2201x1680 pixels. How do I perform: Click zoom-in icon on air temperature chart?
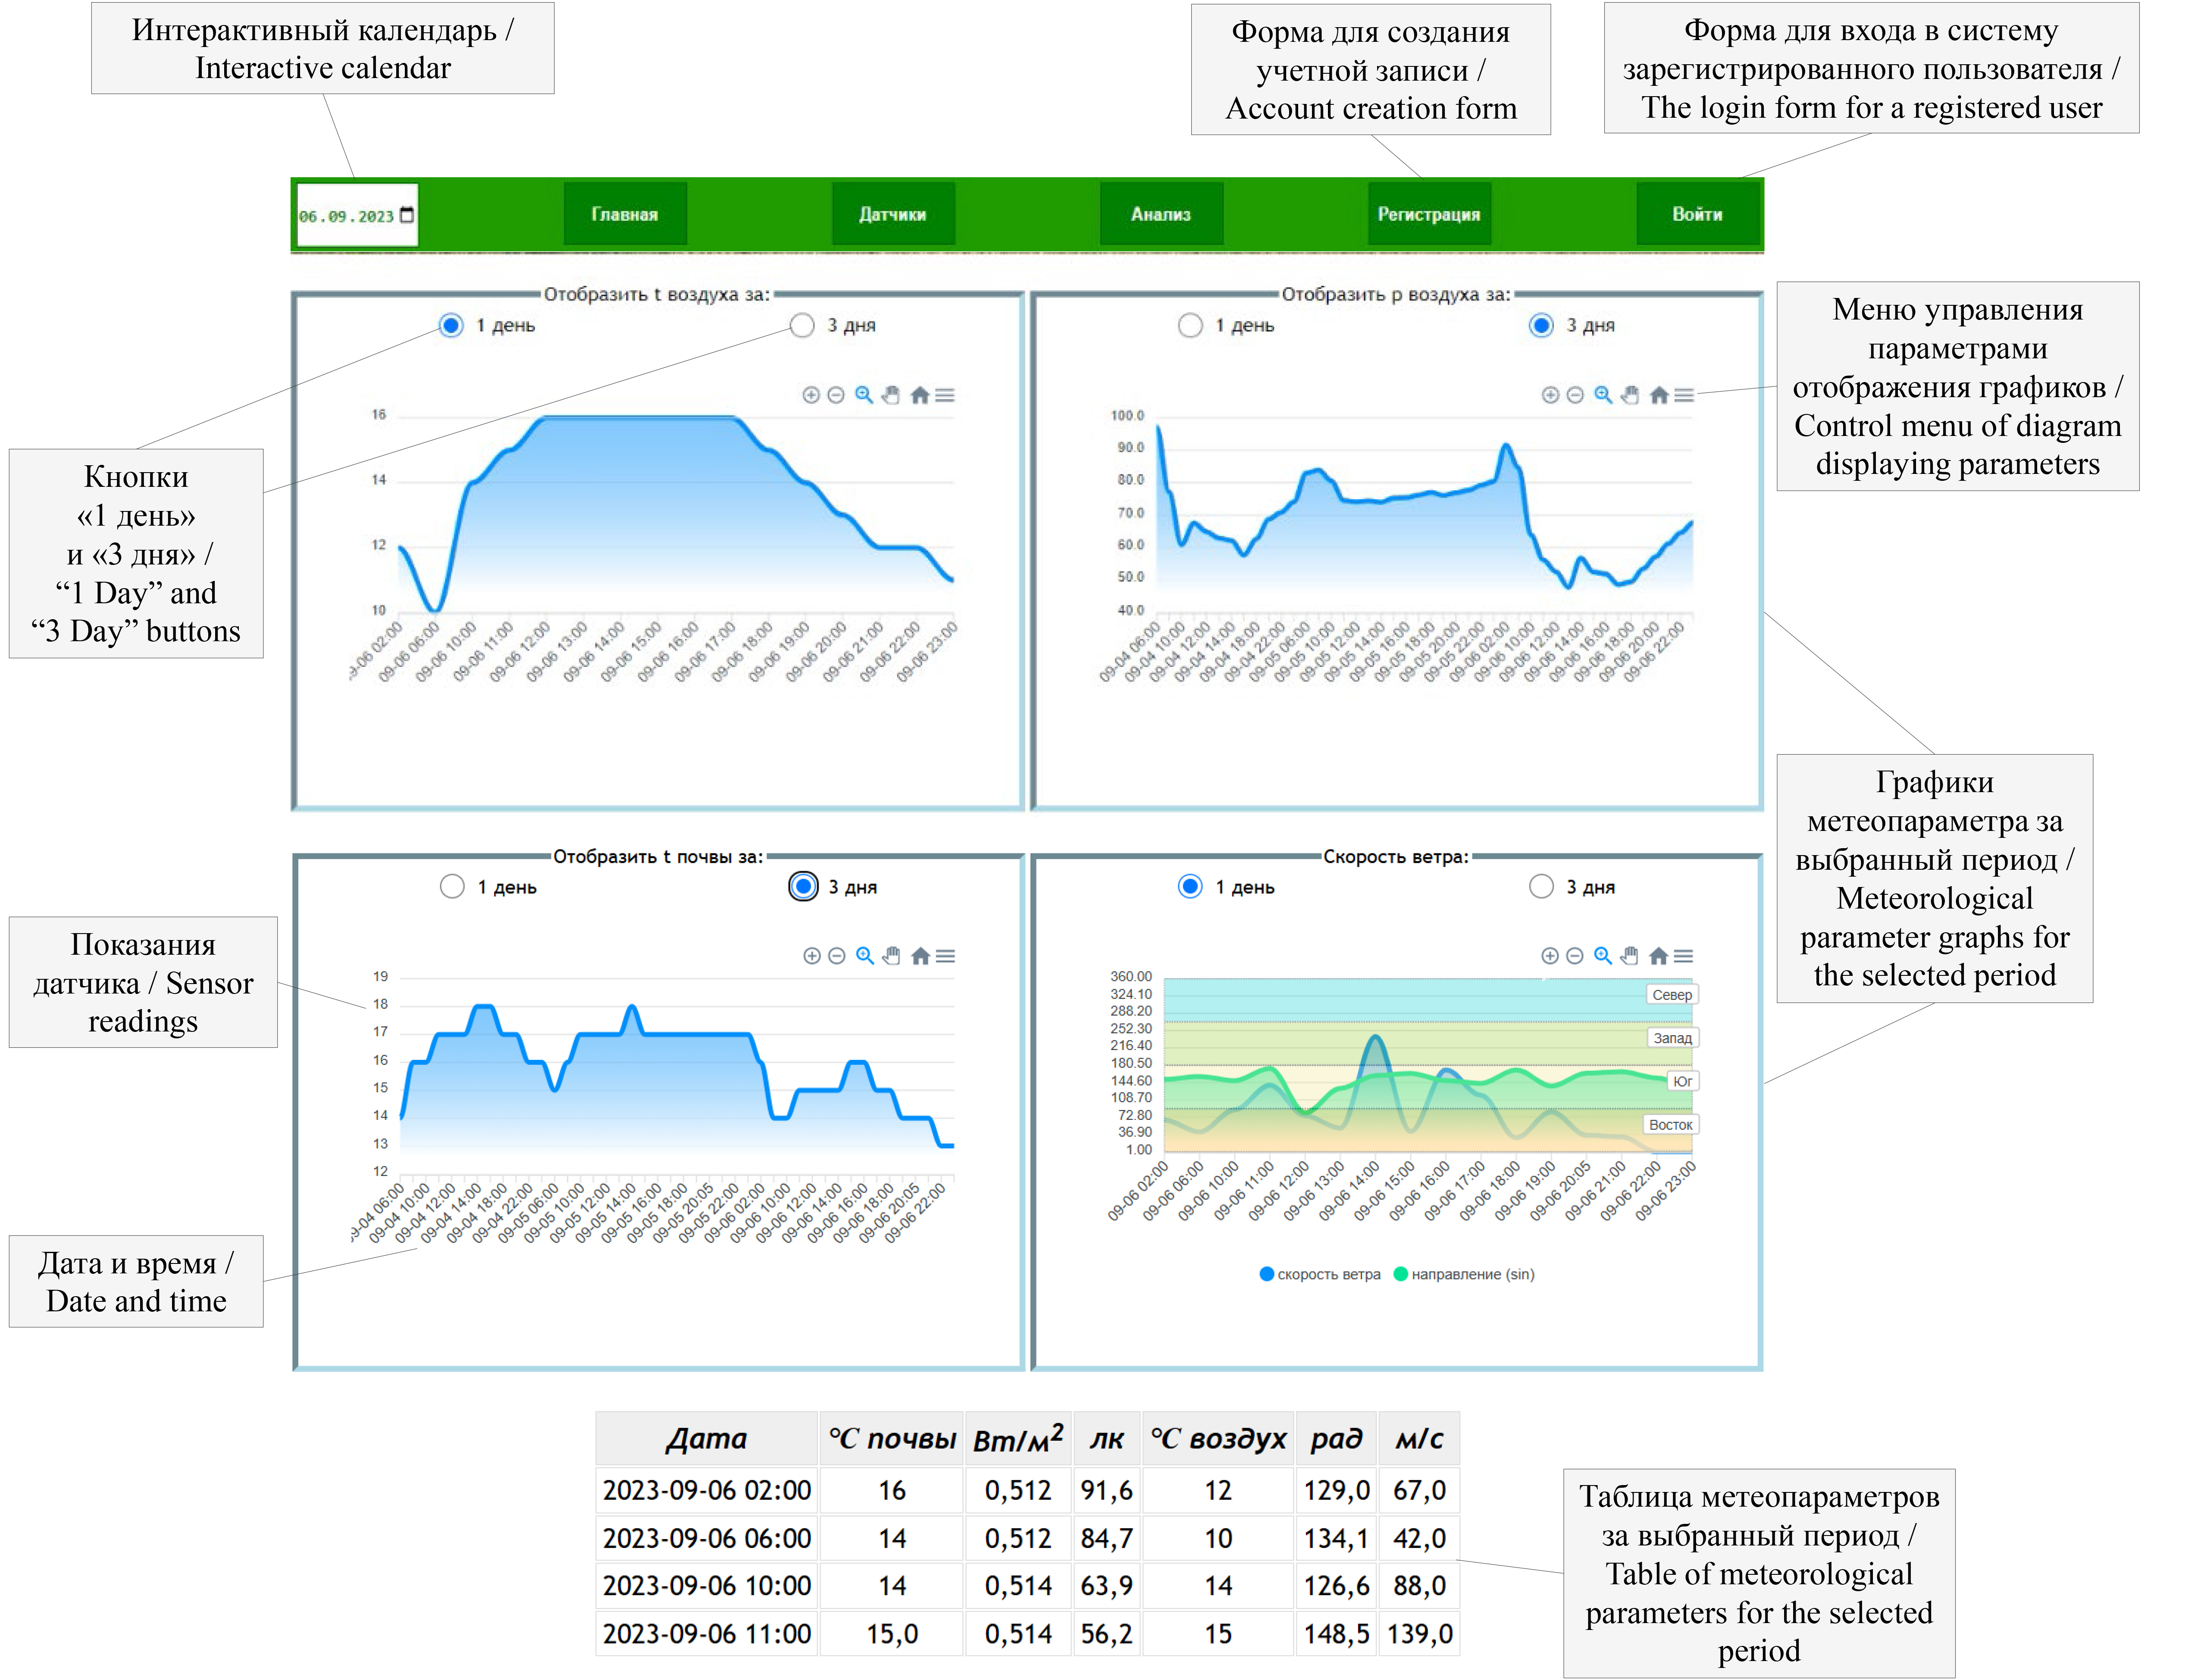811,395
